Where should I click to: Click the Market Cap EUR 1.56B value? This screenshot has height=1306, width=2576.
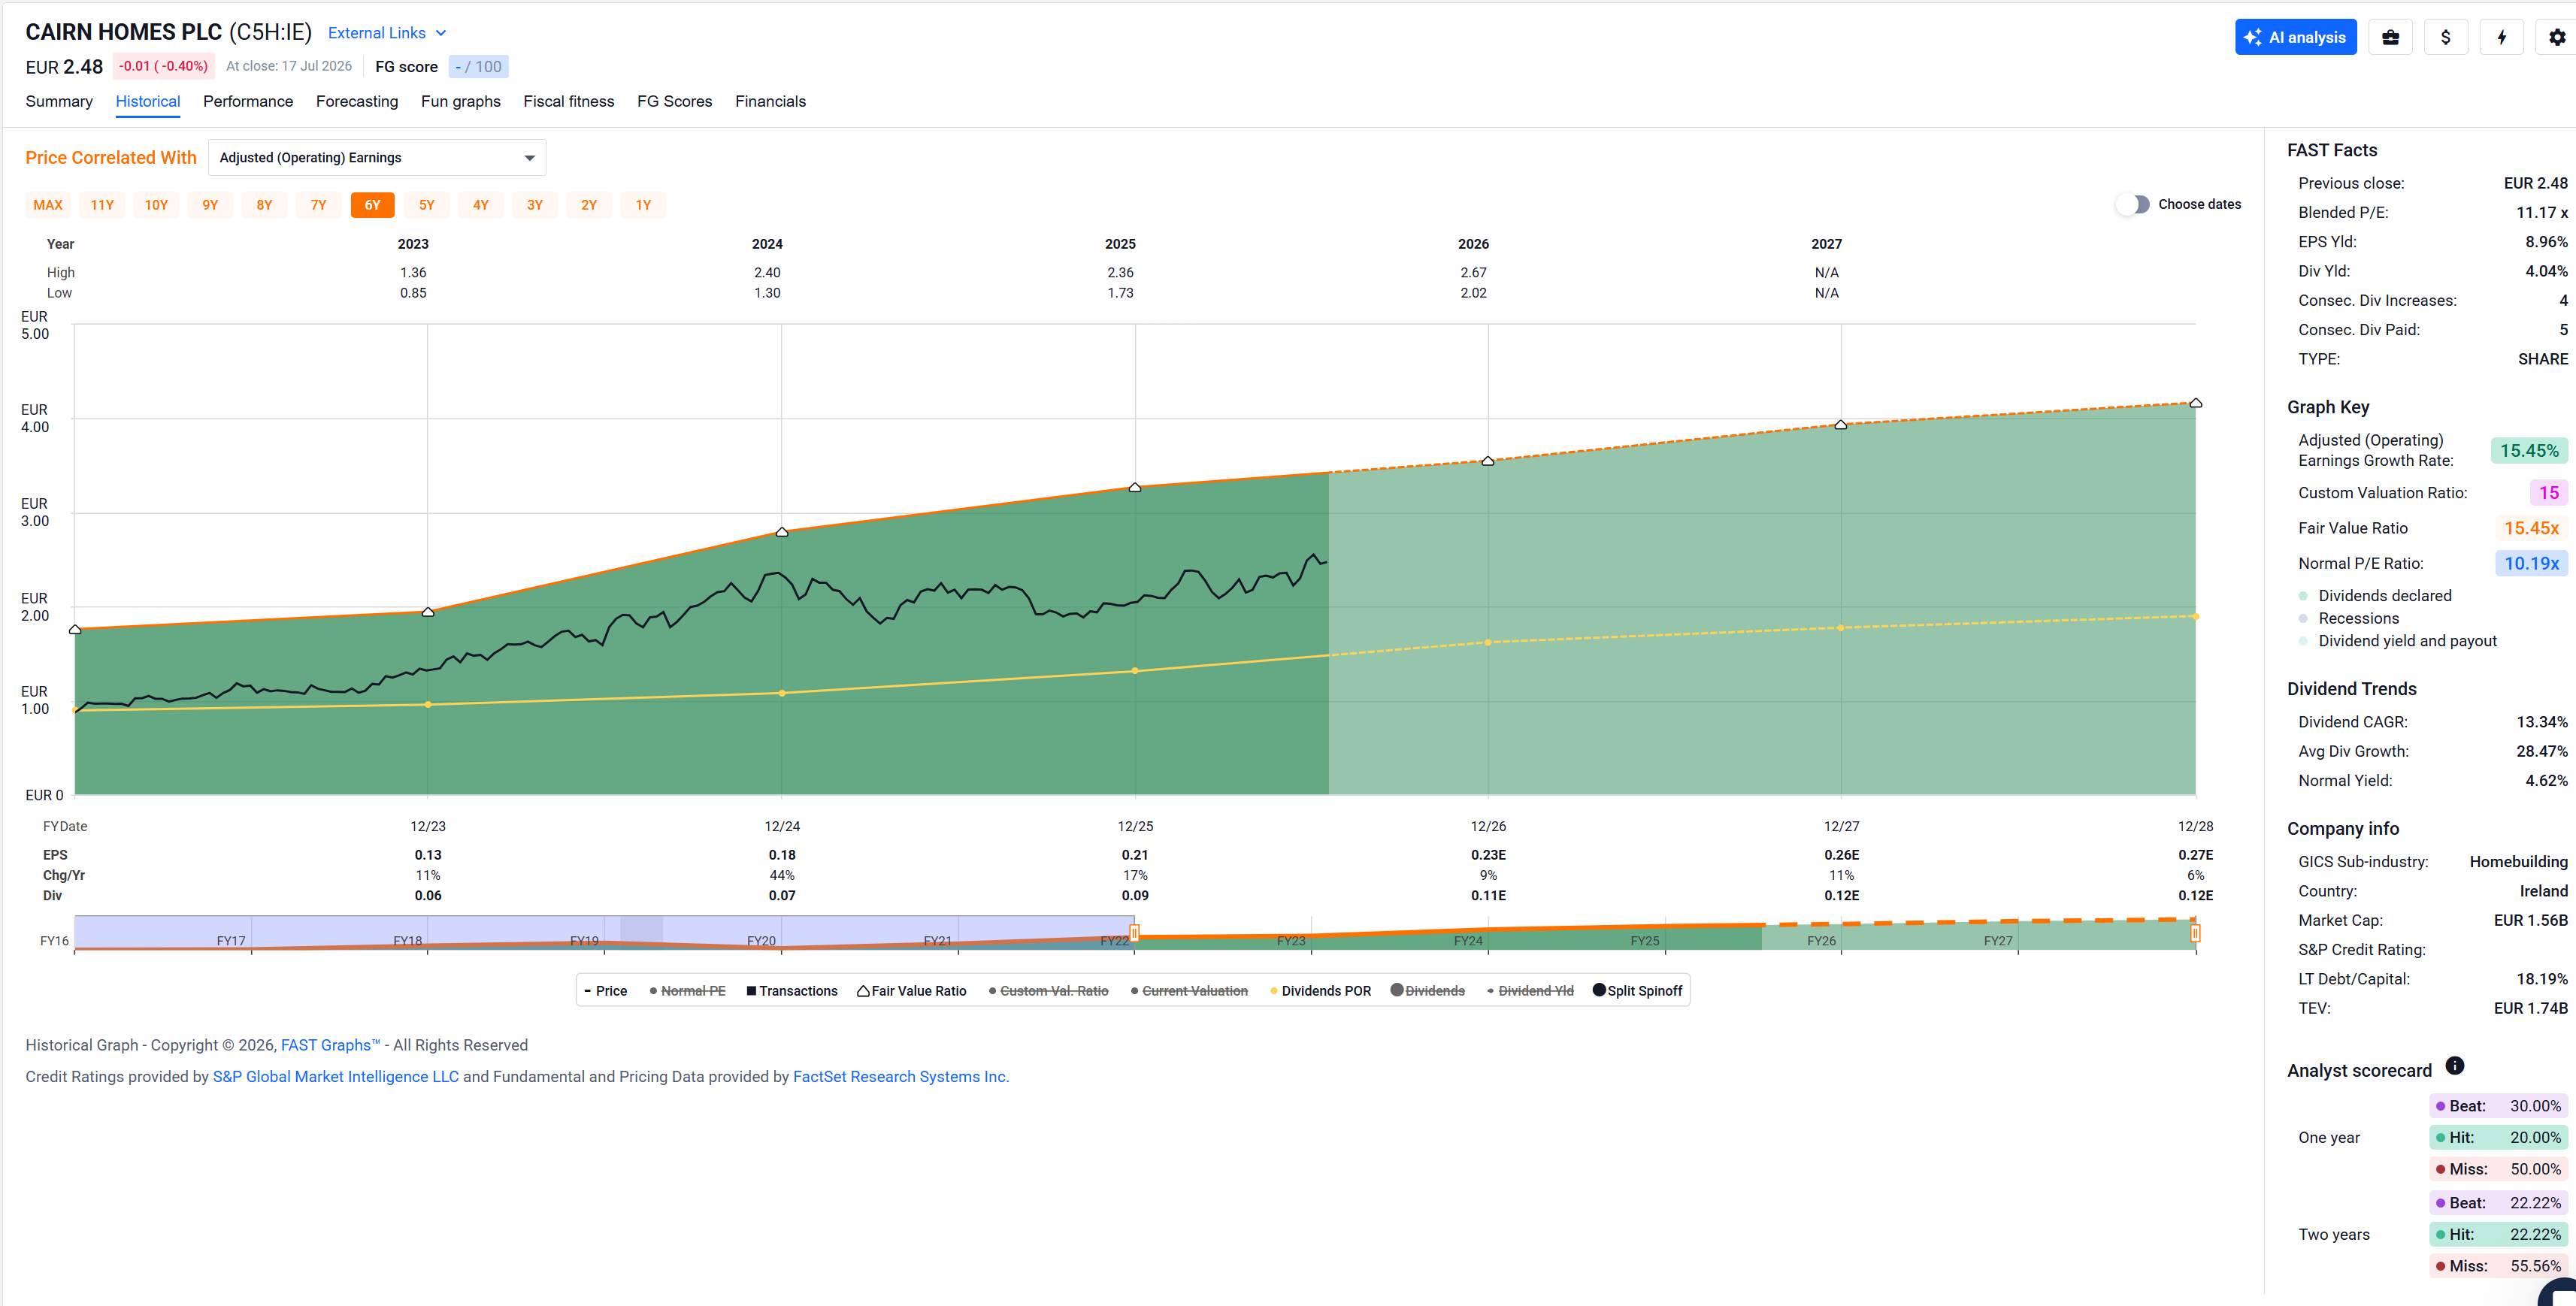click(x=2530, y=920)
